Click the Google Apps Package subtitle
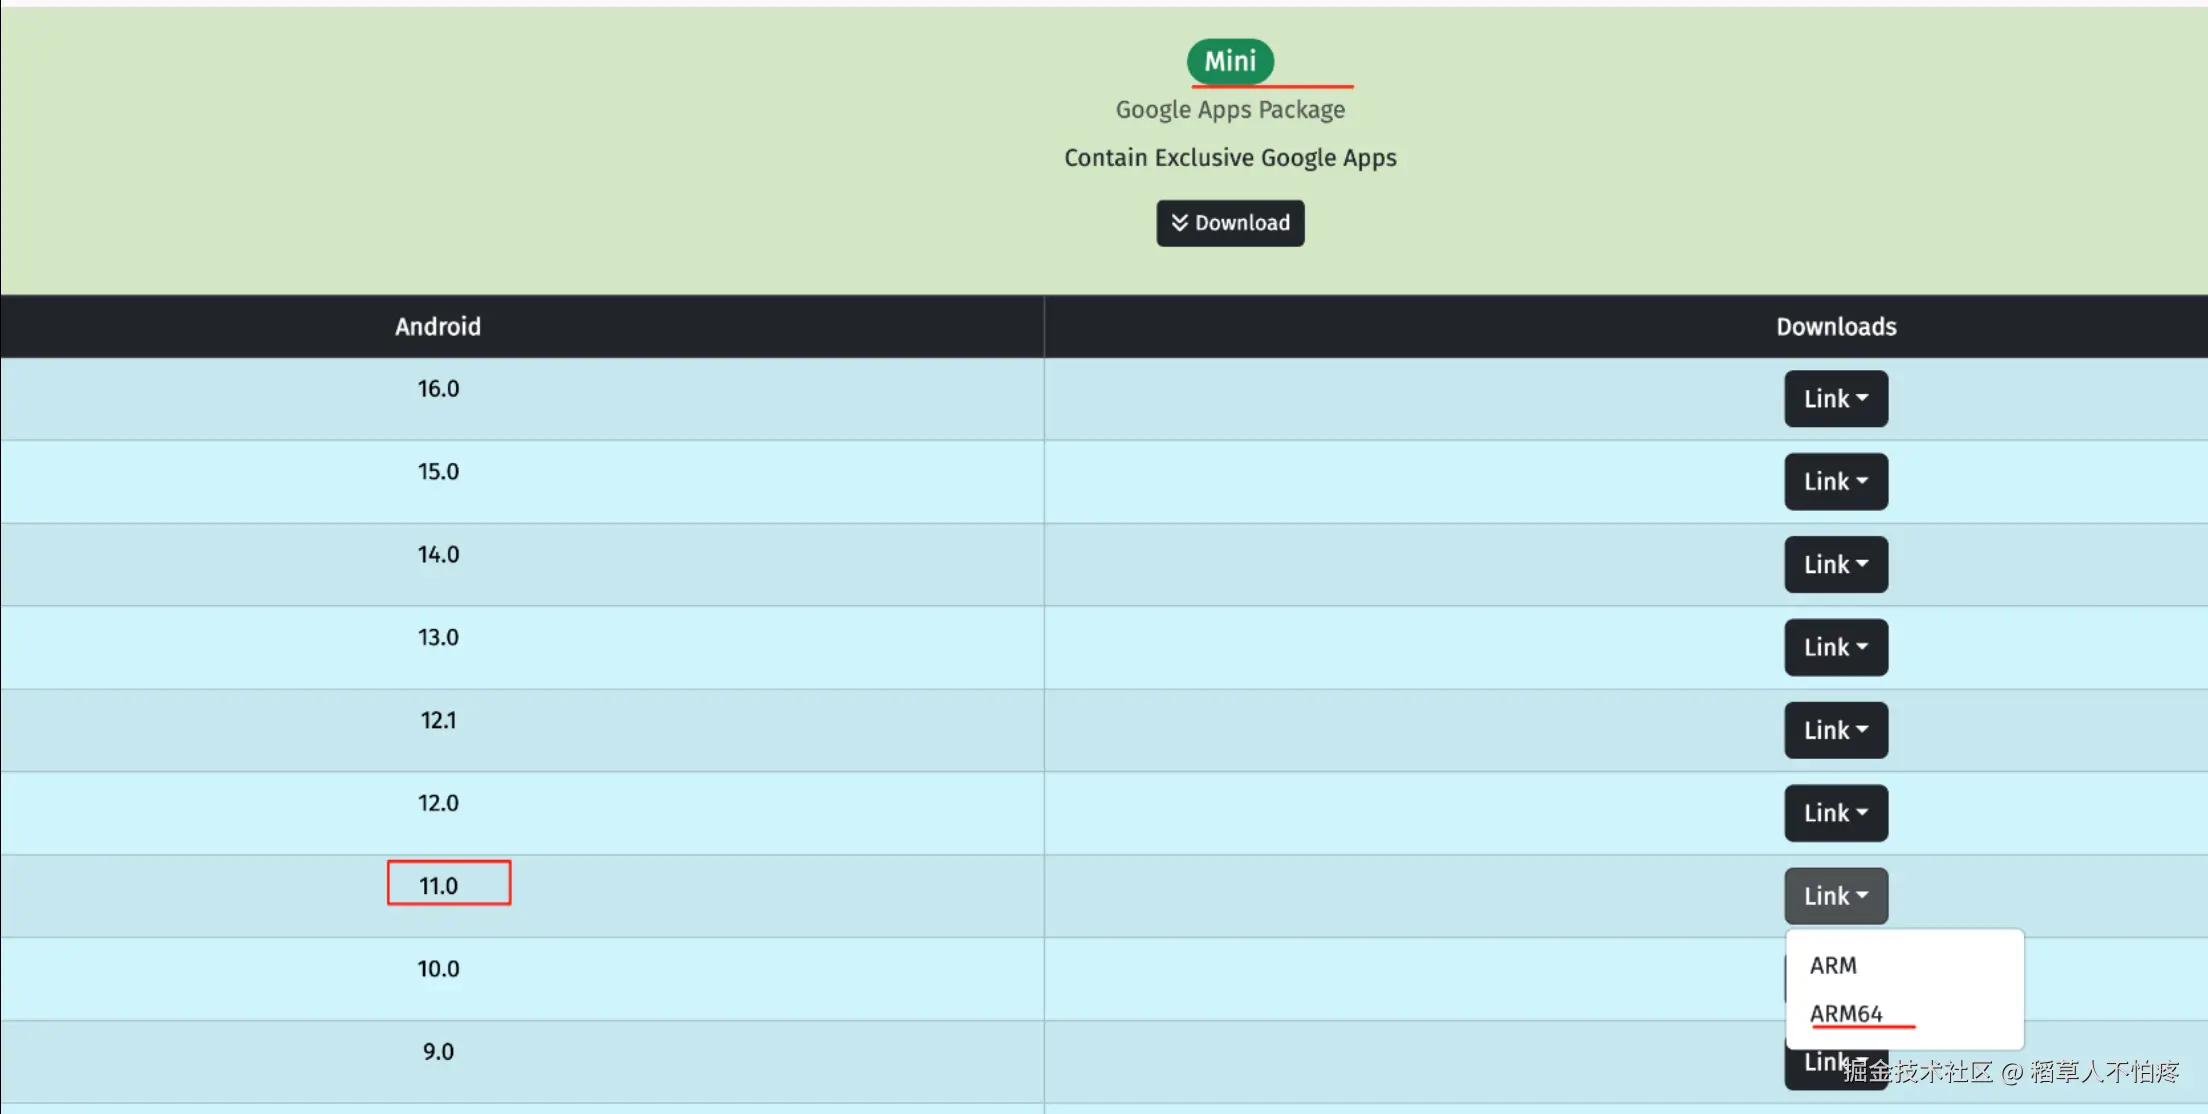Image resolution: width=2208 pixels, height=1114 pixels. coord(1229,110)
